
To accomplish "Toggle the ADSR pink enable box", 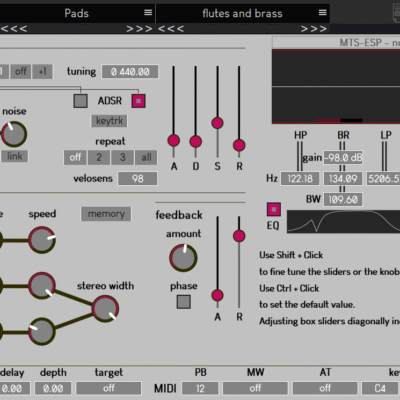I will [139, 101].
